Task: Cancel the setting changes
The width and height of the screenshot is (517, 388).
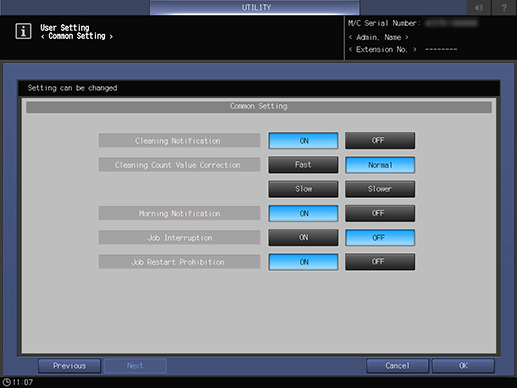Action: point(397,366)
